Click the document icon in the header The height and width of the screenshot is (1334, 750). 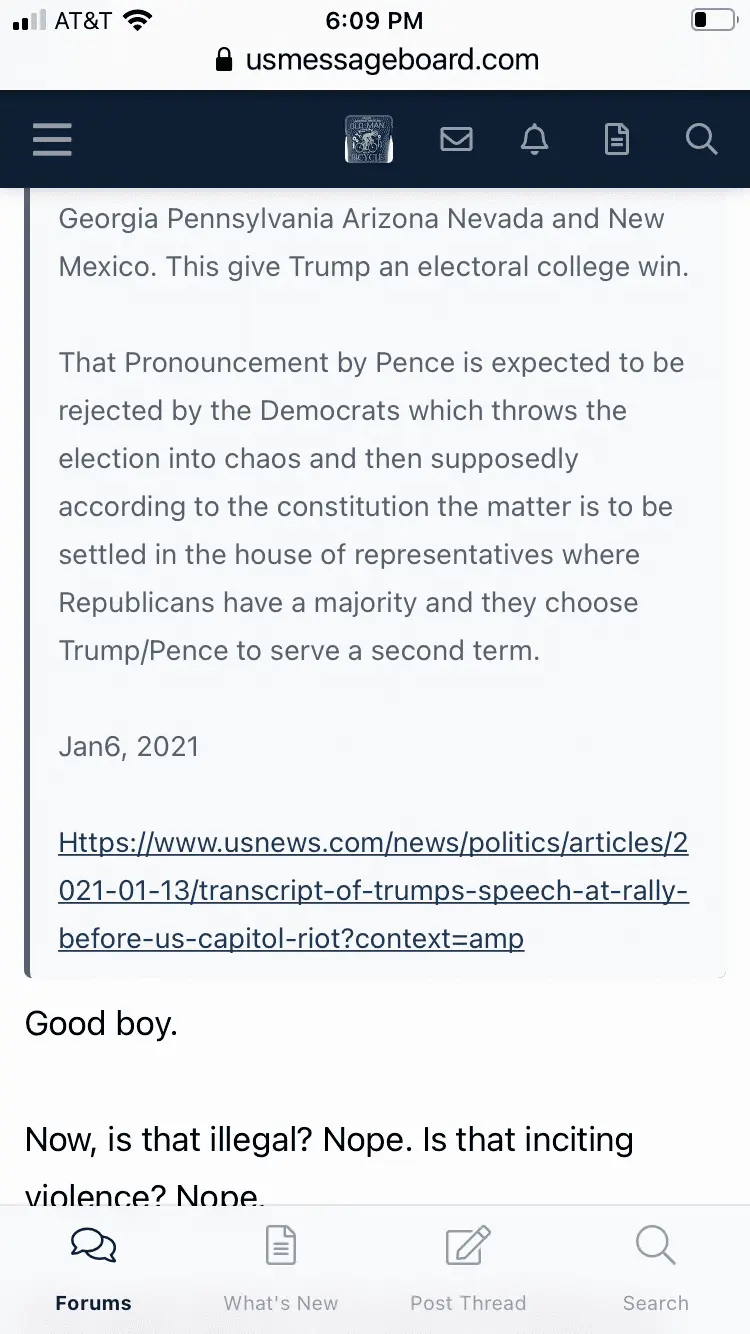617,139
